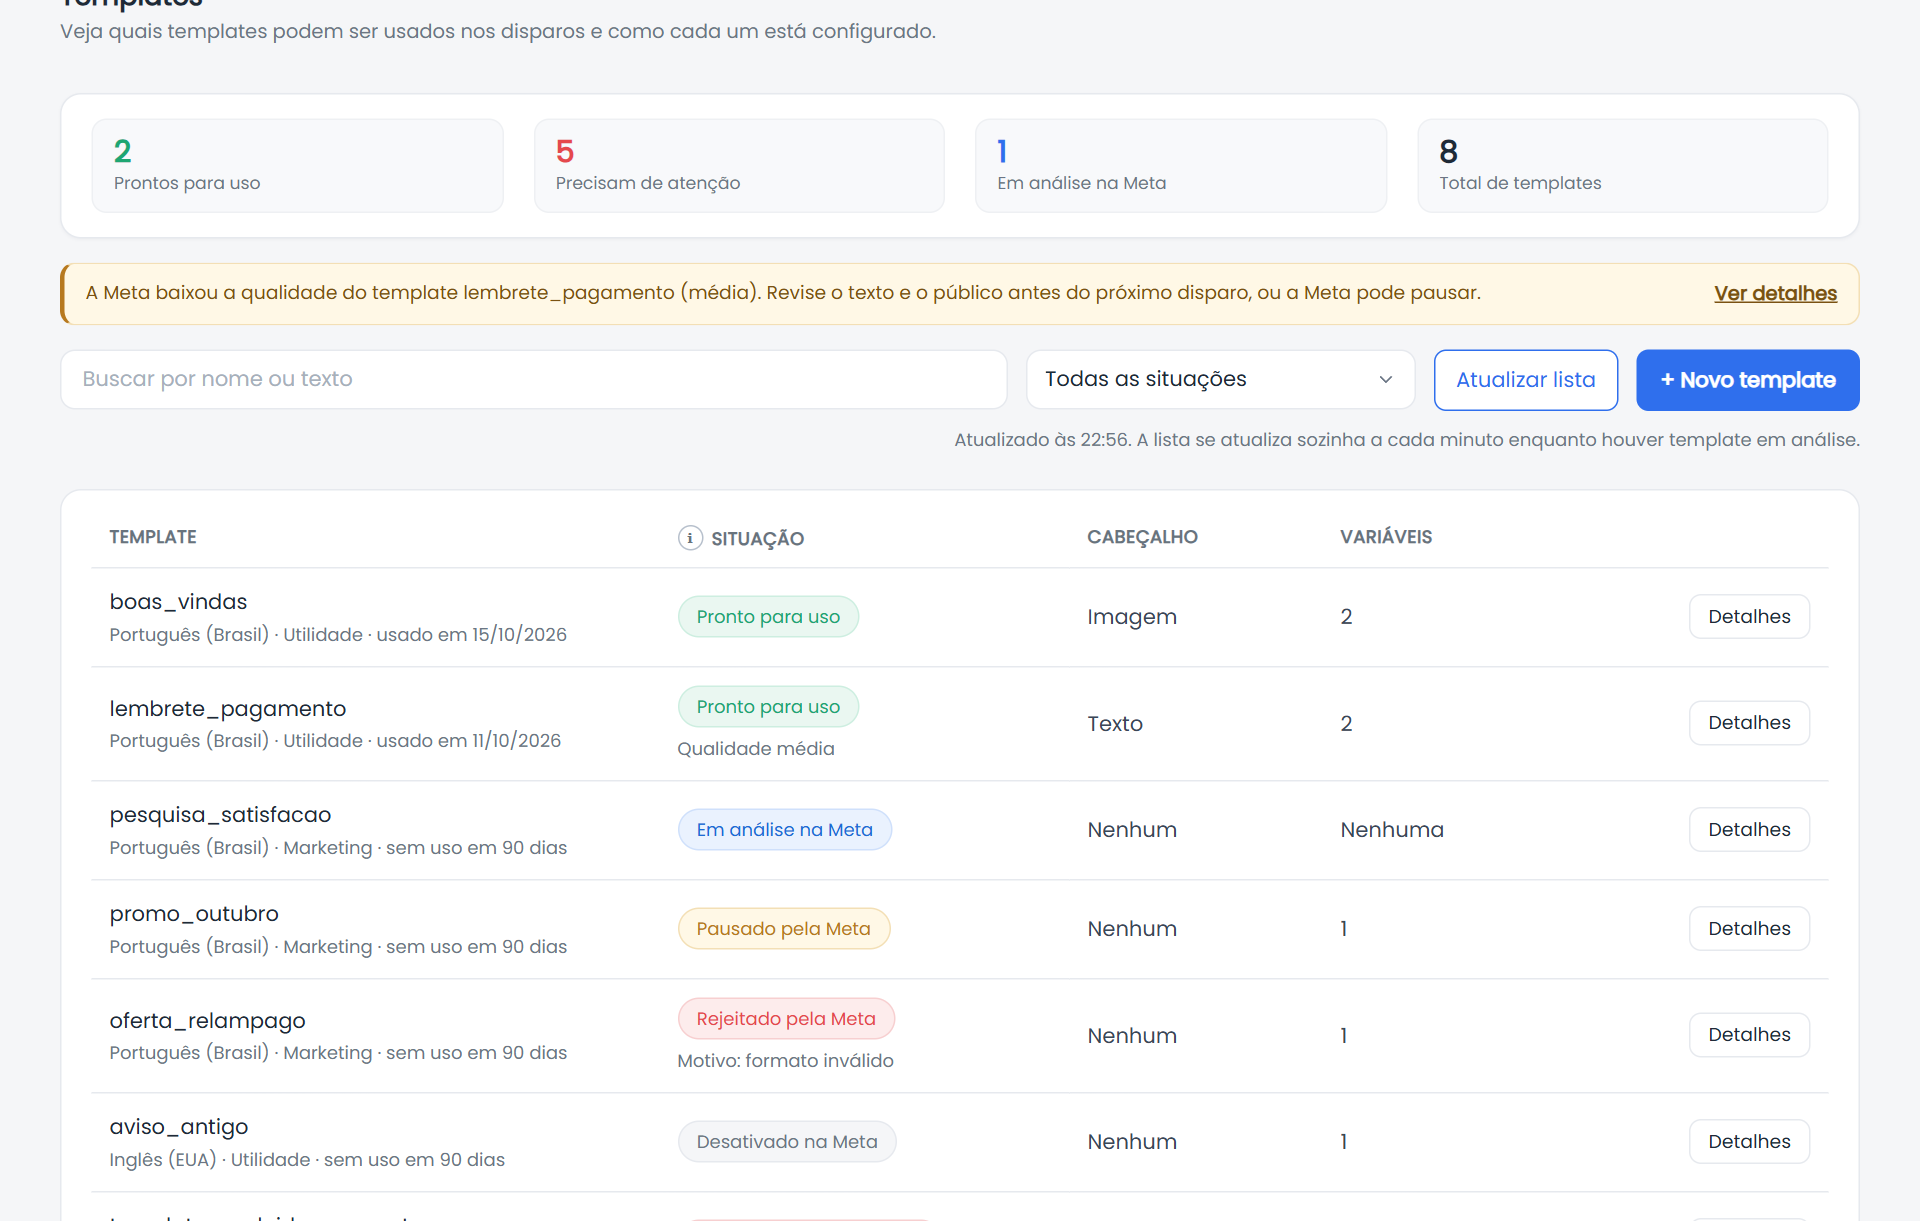Click the TEMPLATE column header
This screenshot has width=1920, height=1221.
pos(153,537)
